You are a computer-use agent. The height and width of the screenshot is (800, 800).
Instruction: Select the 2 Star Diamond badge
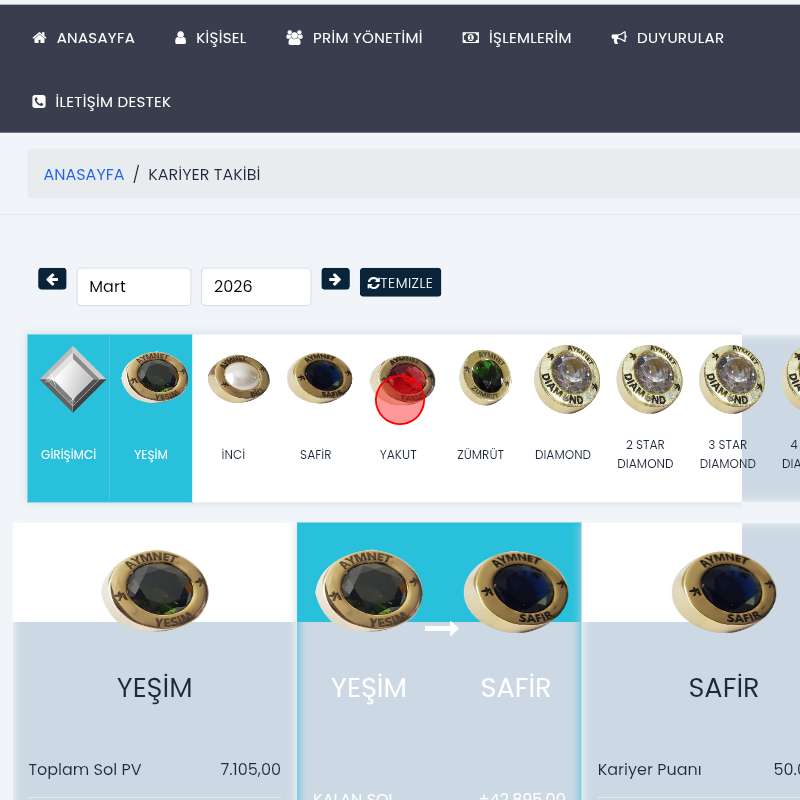649,379
